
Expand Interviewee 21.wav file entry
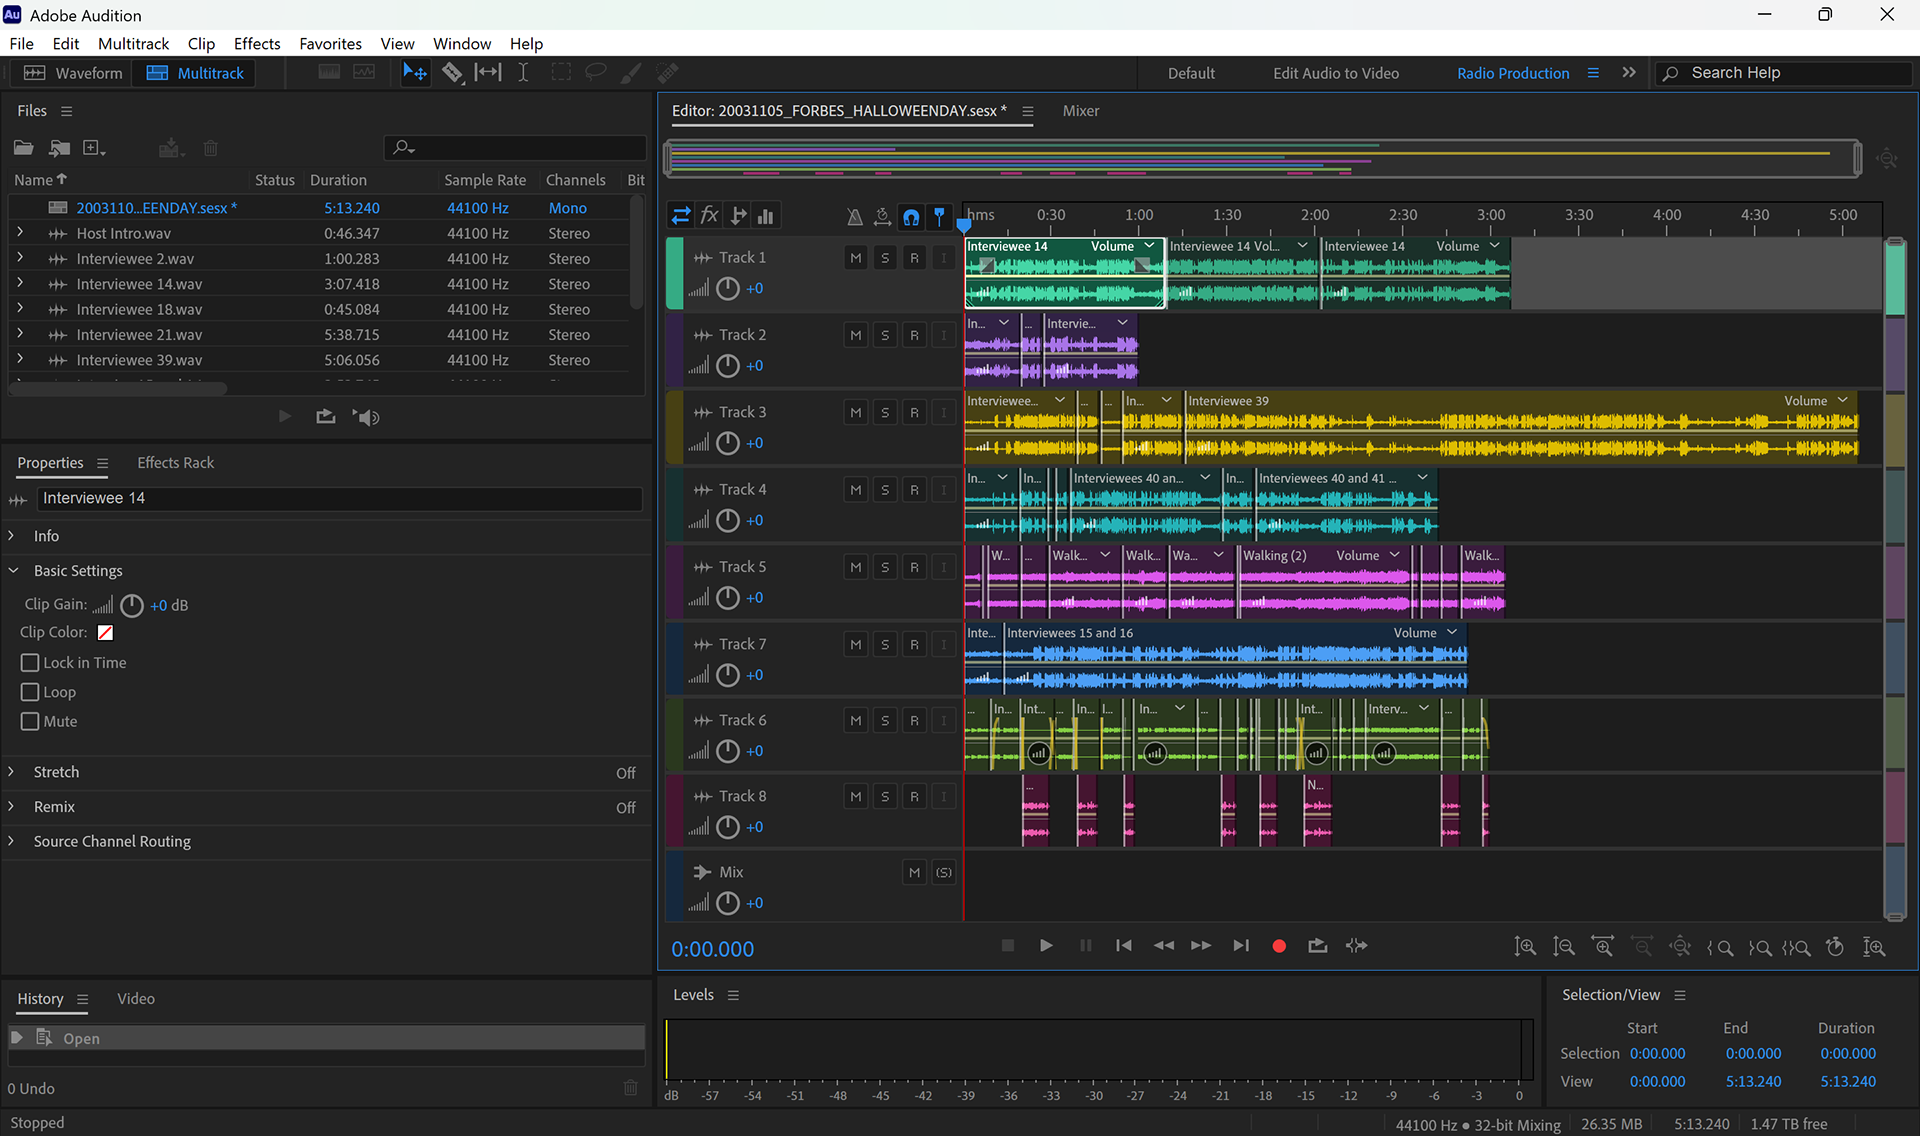click(19, 335)
